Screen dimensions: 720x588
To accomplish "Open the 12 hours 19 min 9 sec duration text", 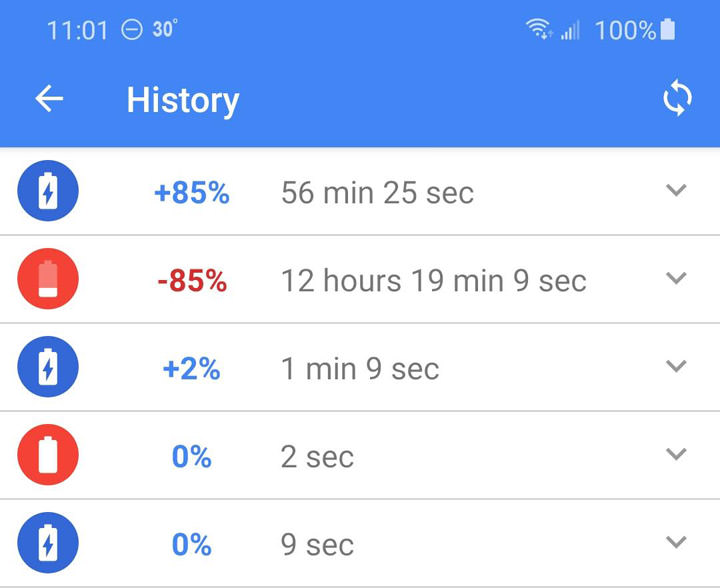I will pyautogui.click(x=433, y=281).
